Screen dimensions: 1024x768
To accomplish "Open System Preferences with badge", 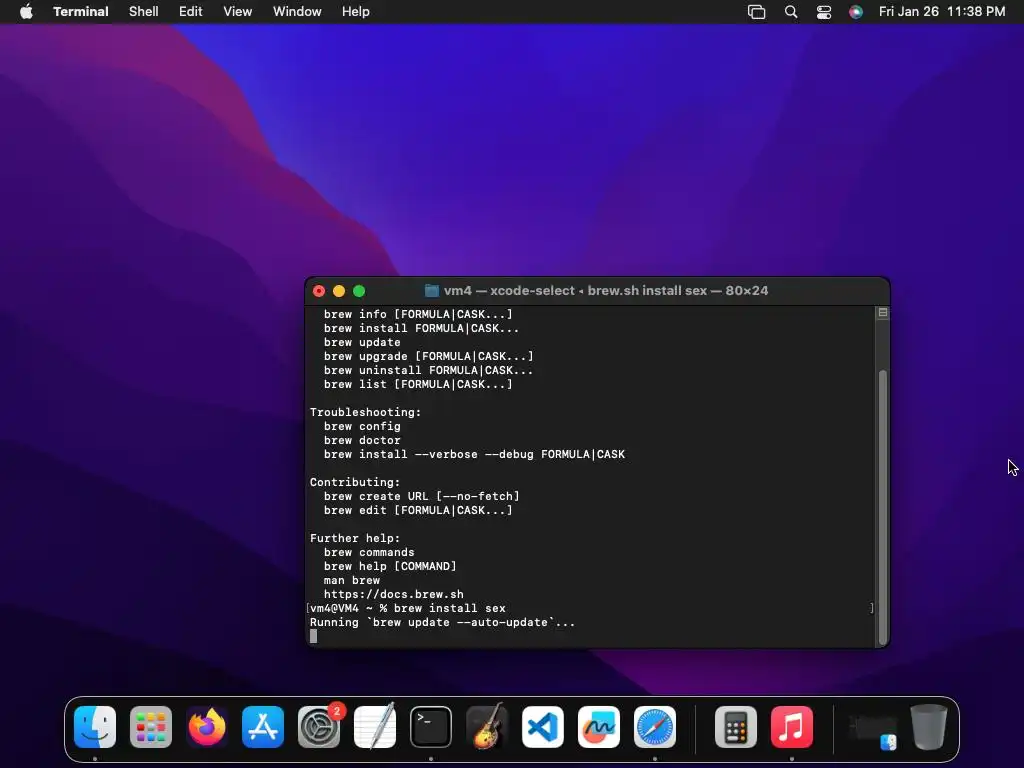I will click(x=319, y=727).
